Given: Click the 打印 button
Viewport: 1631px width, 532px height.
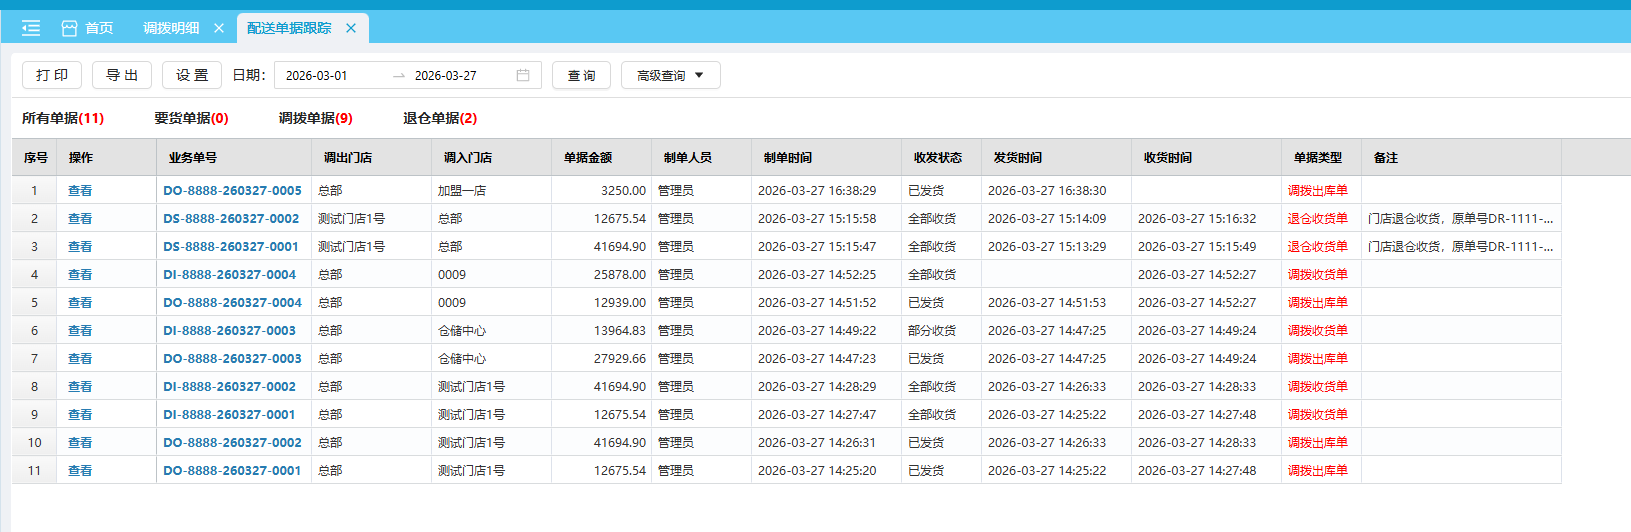Looking at the screenshot, I should pyautogui.click(x=52, y=75).
